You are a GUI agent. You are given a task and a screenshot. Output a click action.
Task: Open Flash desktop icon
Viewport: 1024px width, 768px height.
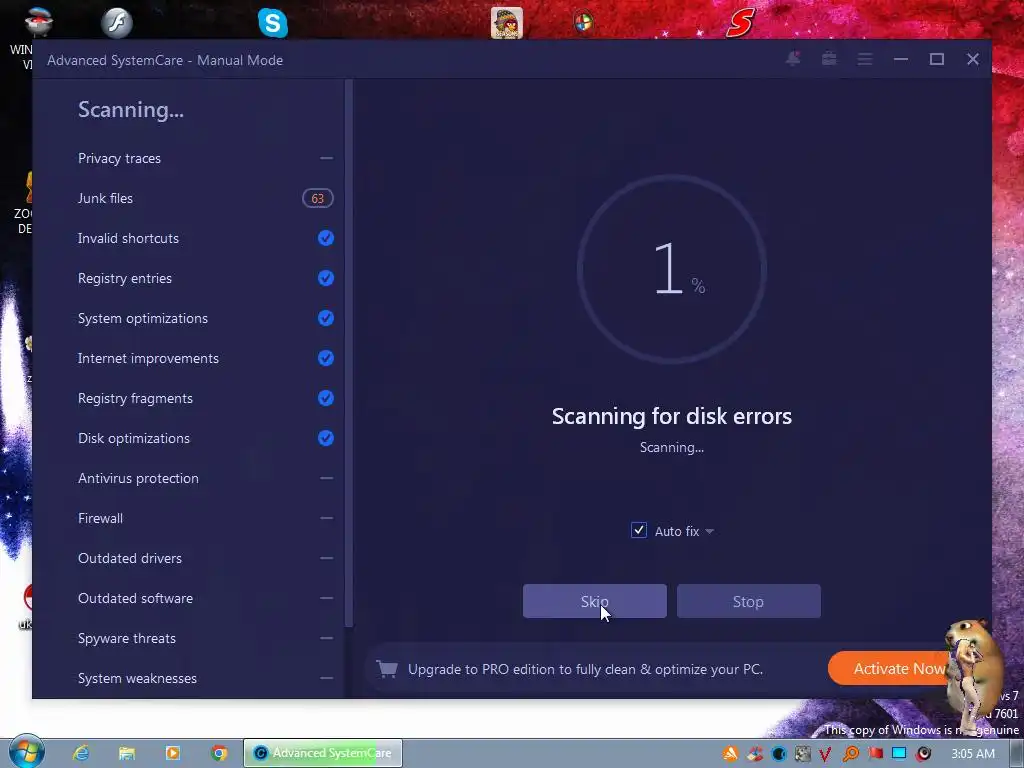[x=117, y=24]
